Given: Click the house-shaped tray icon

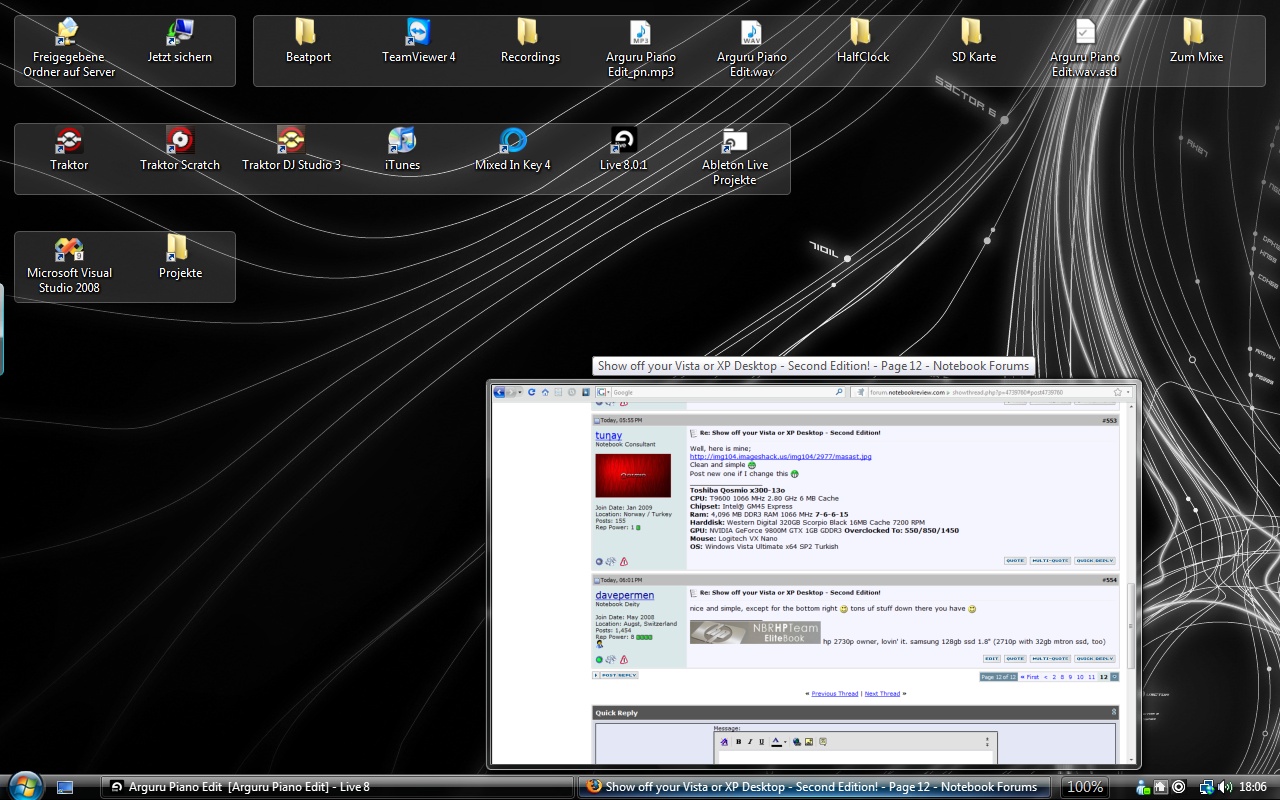Looking at the screenshot, I should [x=1160, y=787].
